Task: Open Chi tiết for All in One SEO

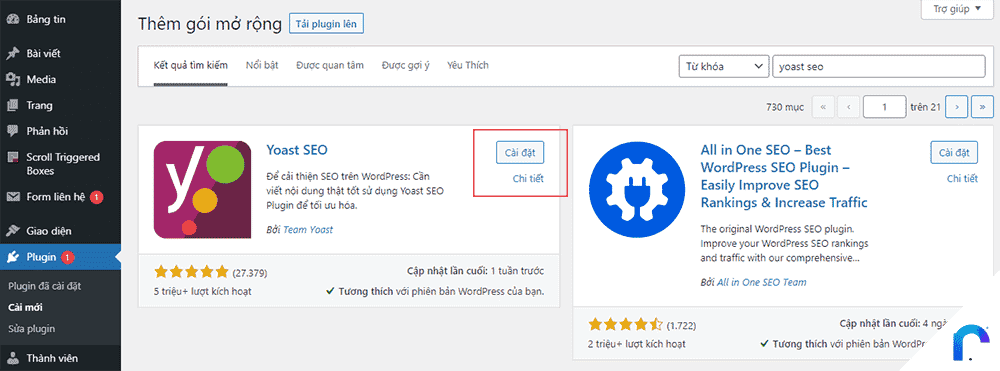Action: [962, 178]
